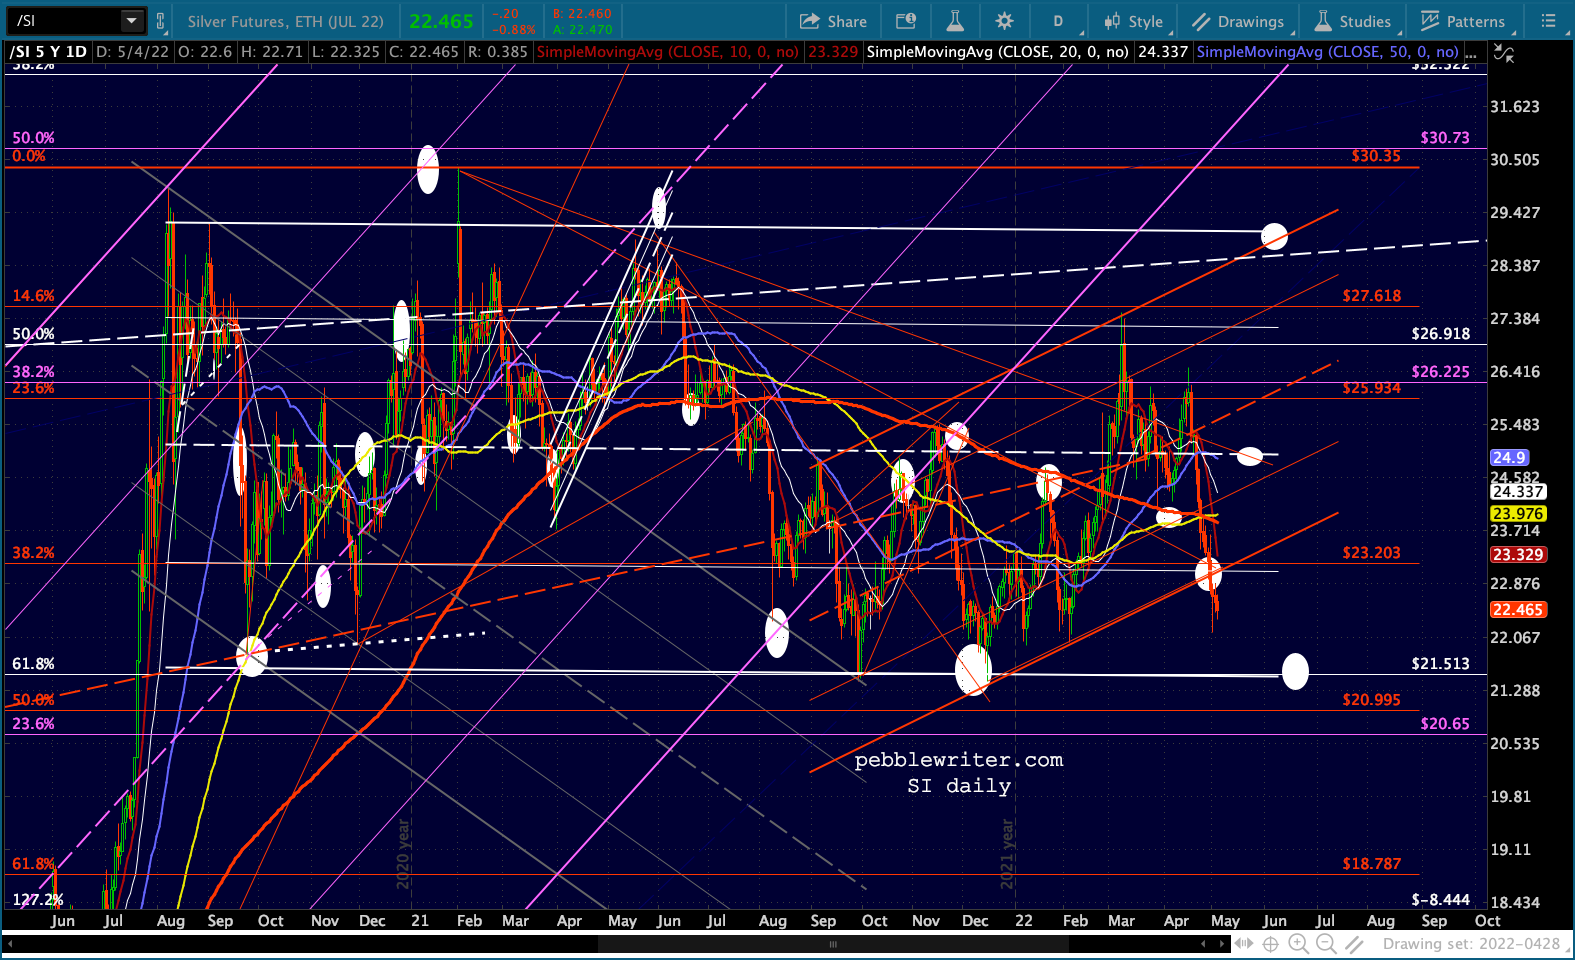
Task: Click the ask price A: 22.470
Action: (582, 30)
